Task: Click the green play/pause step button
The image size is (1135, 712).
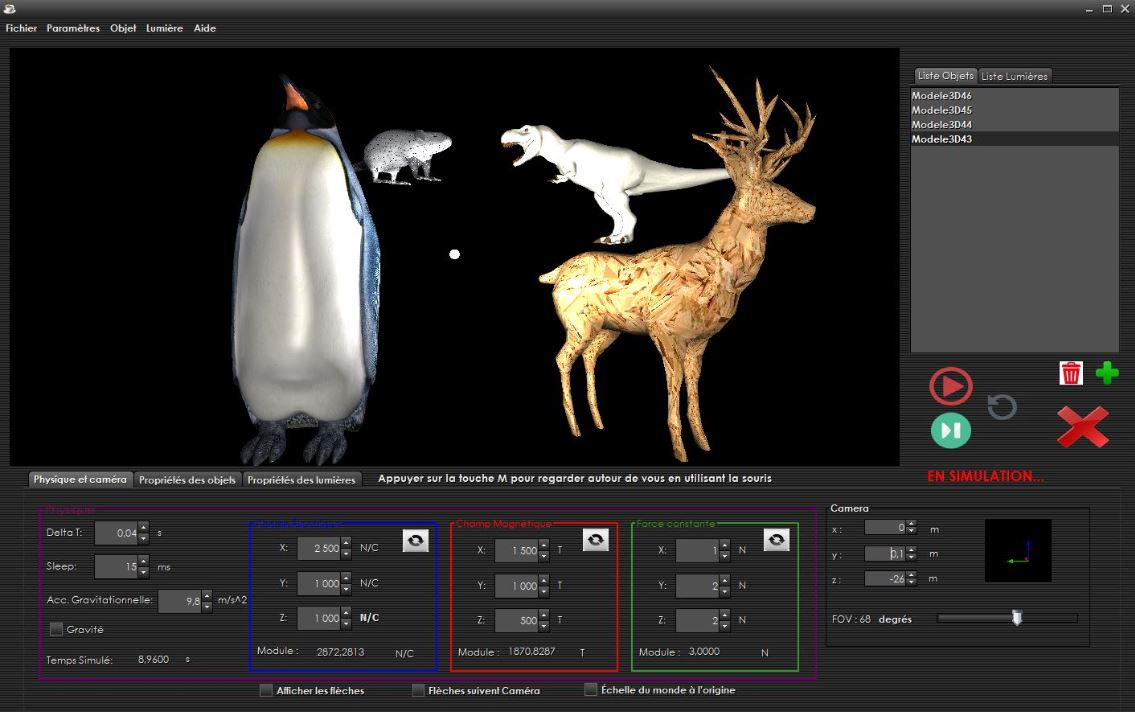Action: pyautogui.click(x=950, y=430)
